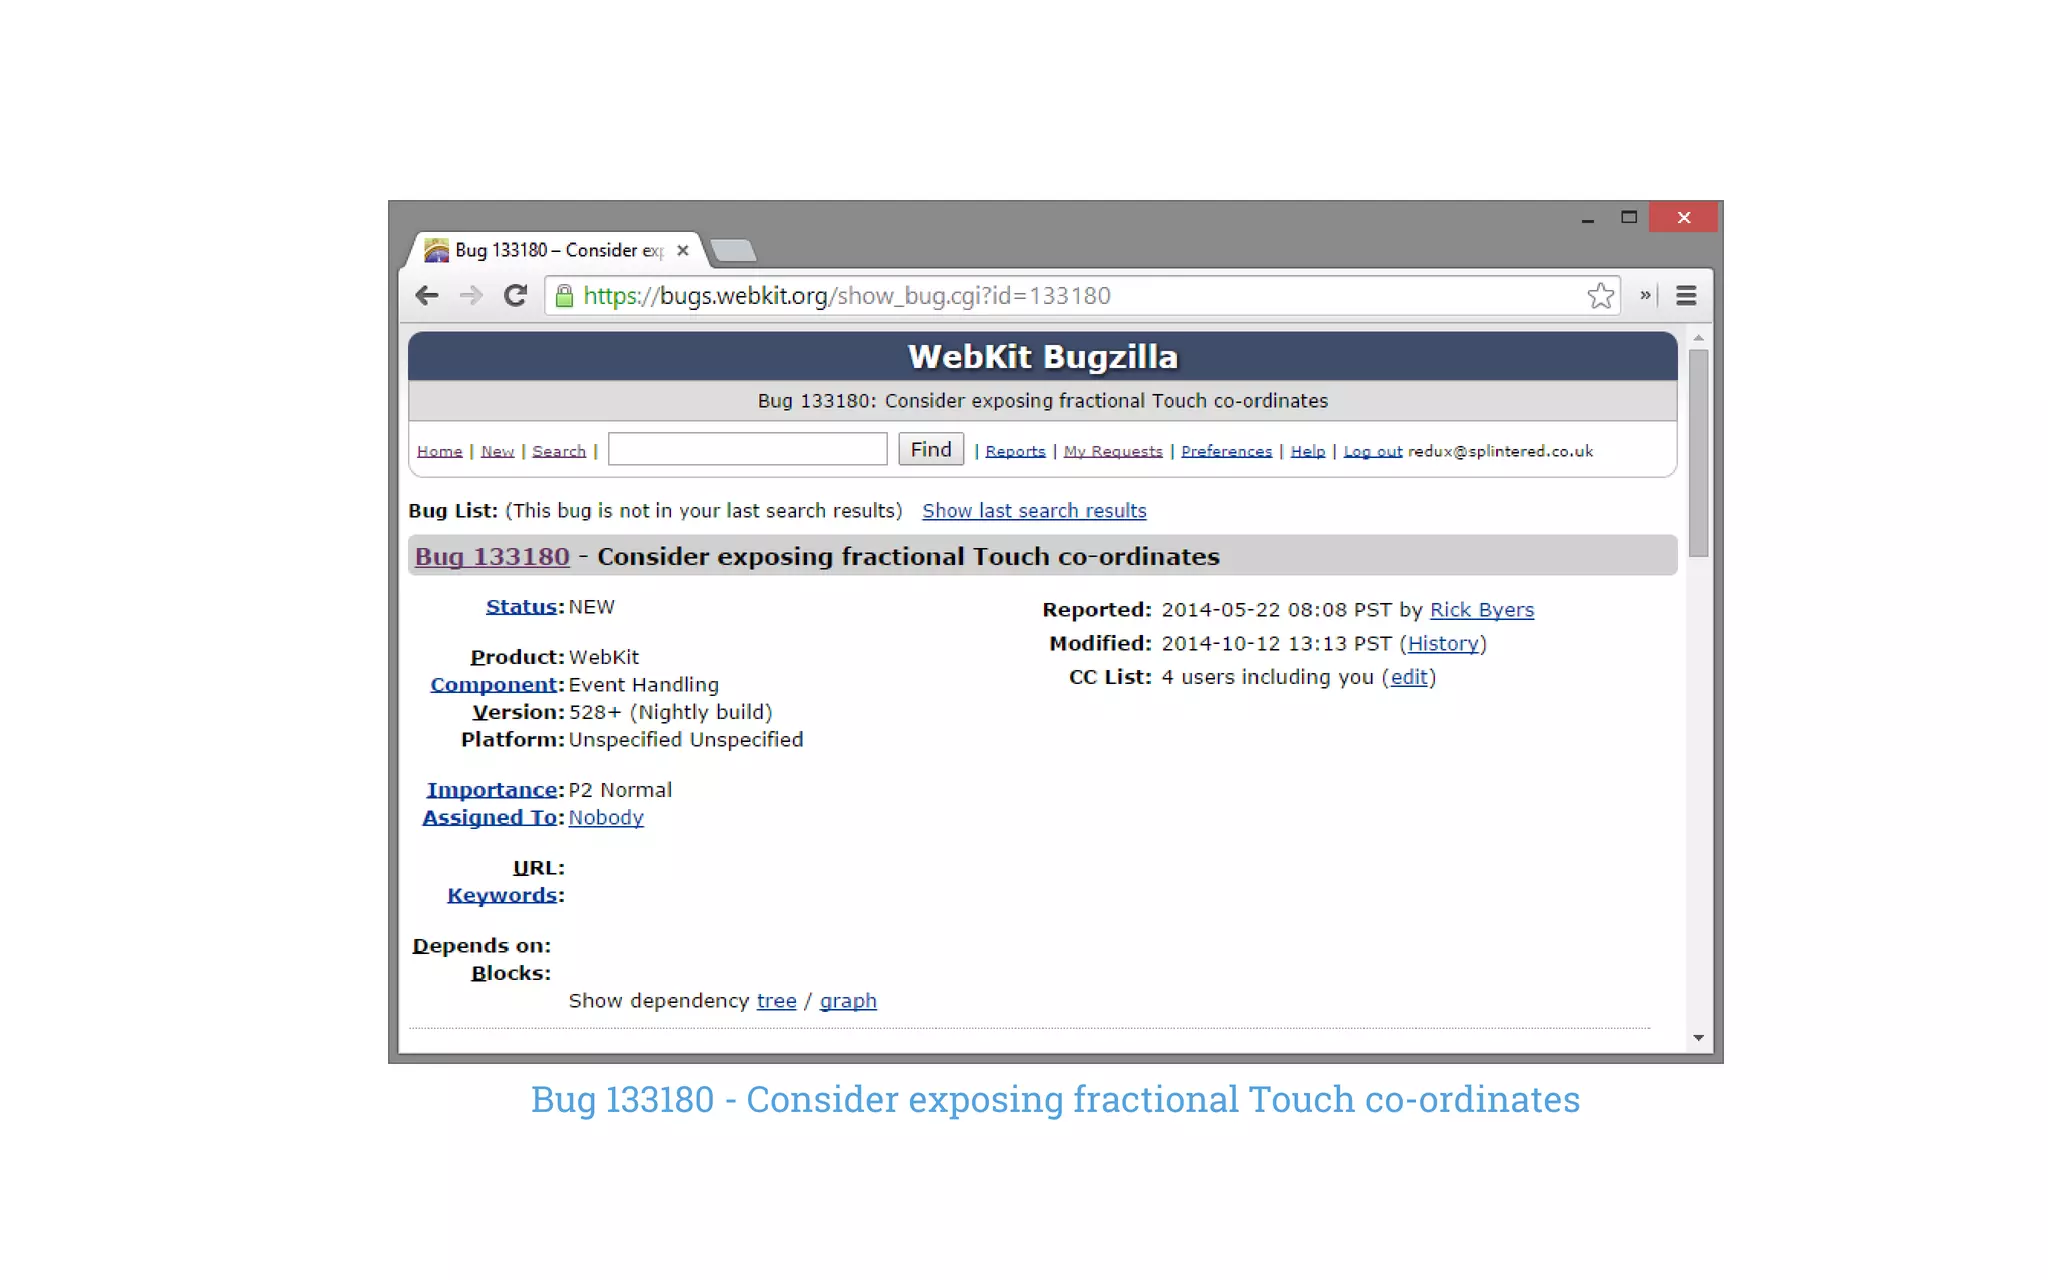2048x1280 pixels.
Task: Click the scrollbar down arrow
Action: [1698, 1038]
